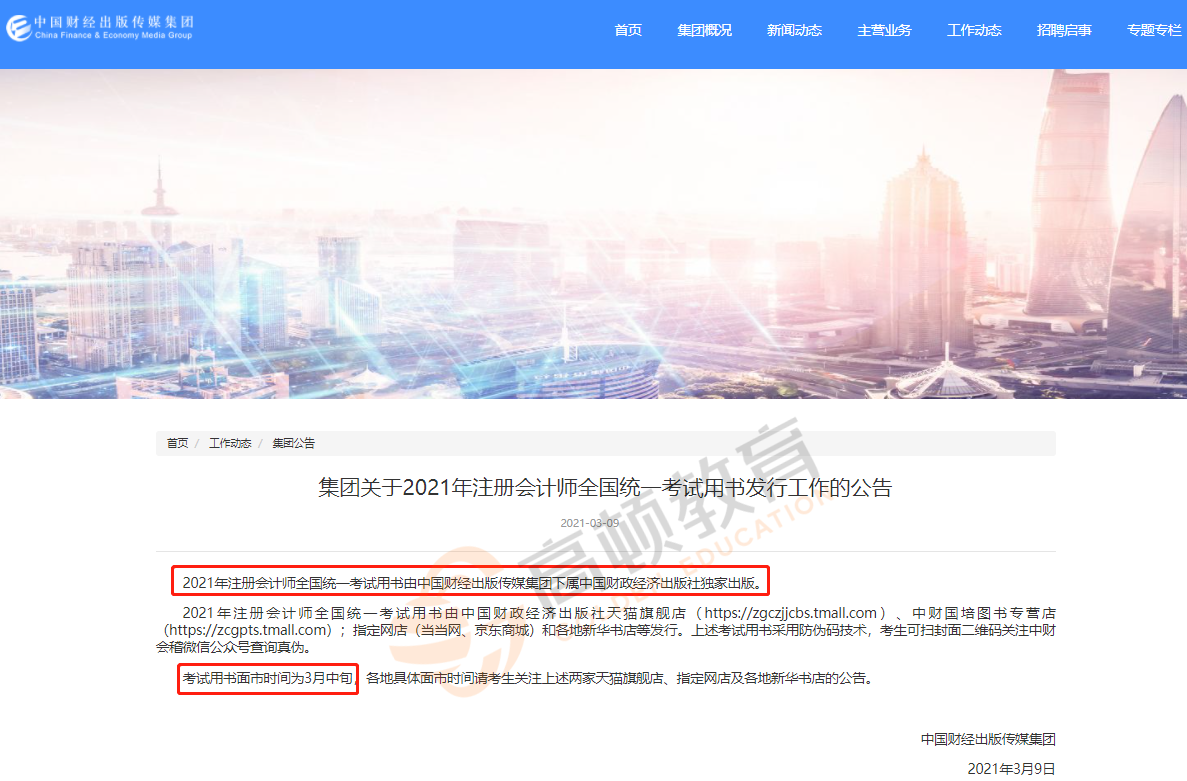Go to 新闻动态 in the top navigation
Image resolution: width=1187 pixels, height=781 pixels.
794,30
